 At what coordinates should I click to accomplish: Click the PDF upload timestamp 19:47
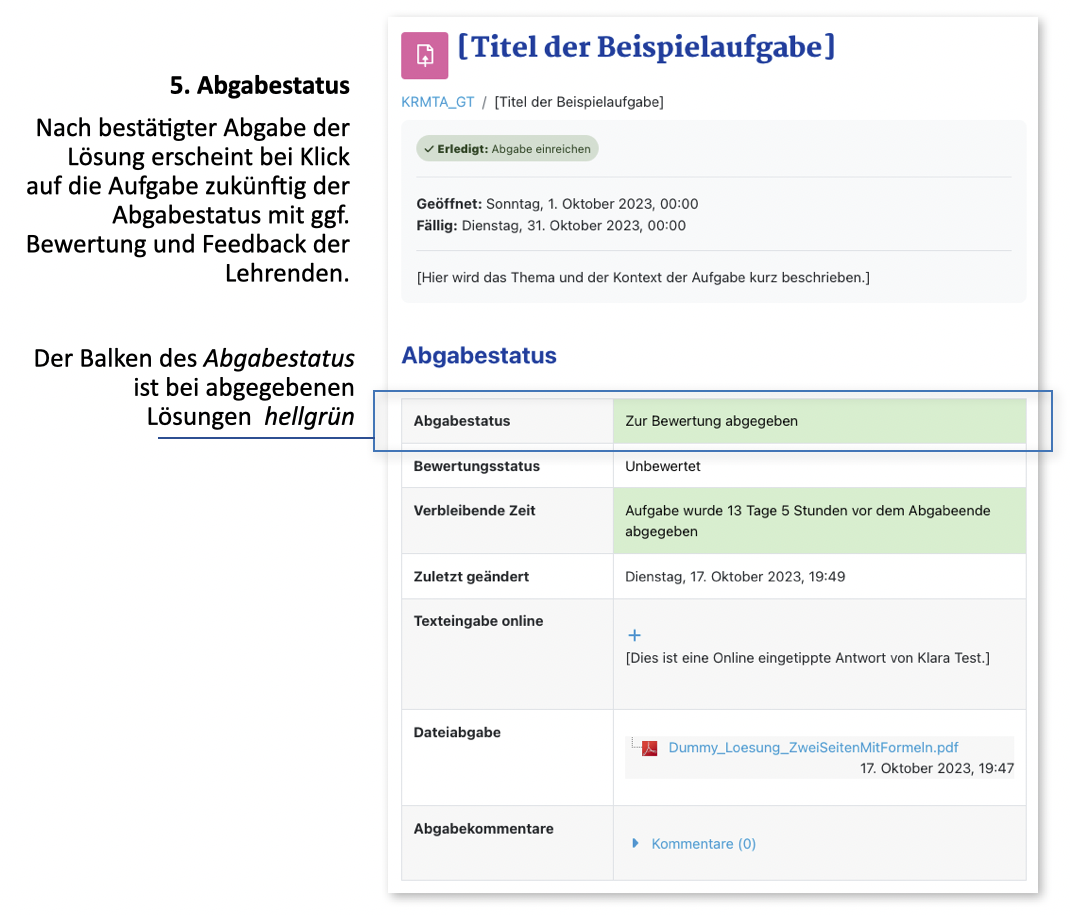[x=936, y=768]
